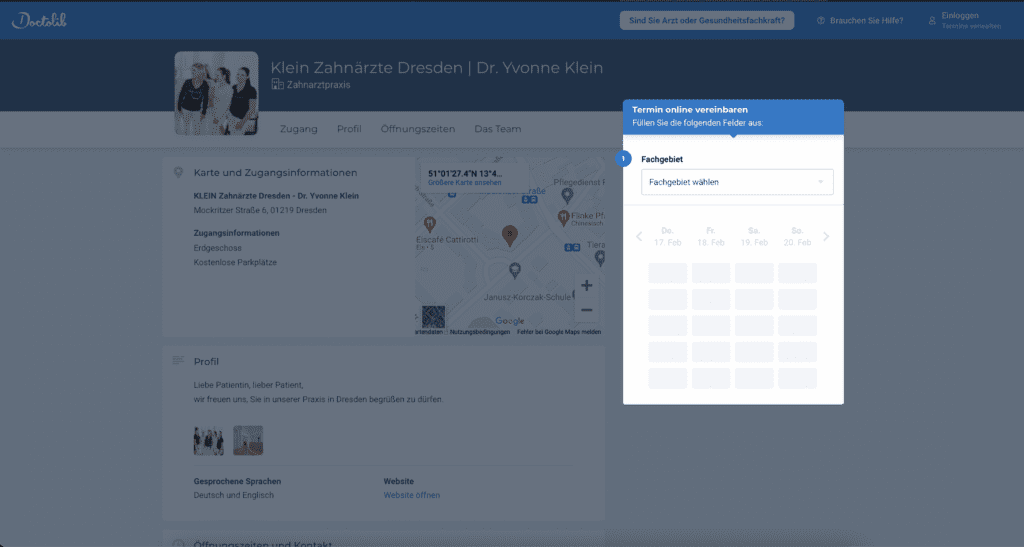Go to the Öffnungszeiten tab
The image size is (1024, 547).
tap(417, 129)
